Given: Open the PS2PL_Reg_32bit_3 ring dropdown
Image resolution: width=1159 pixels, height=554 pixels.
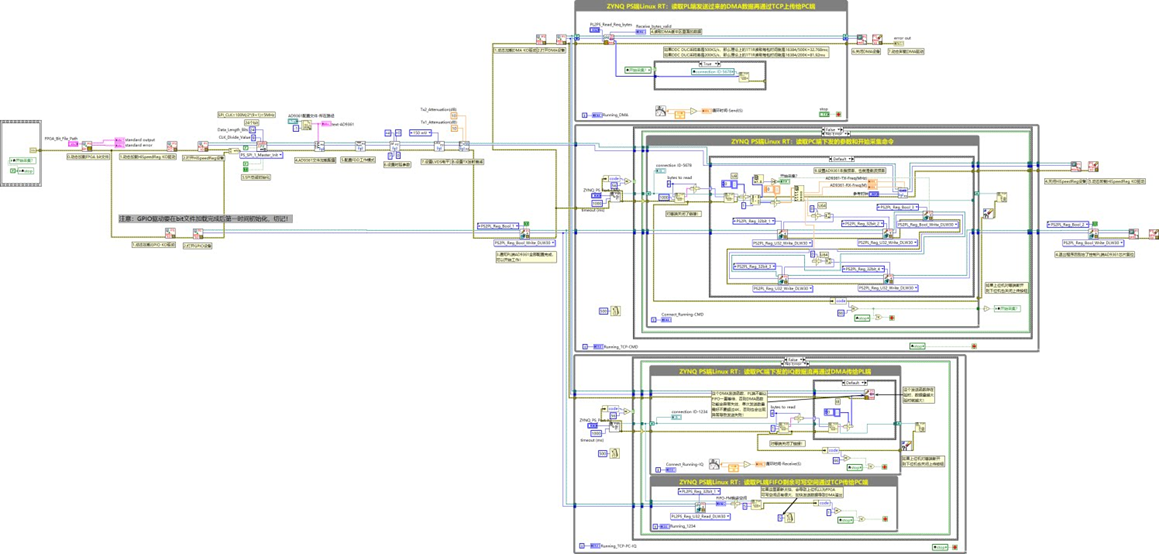Looking at the screenshot, I should (754, 267).
